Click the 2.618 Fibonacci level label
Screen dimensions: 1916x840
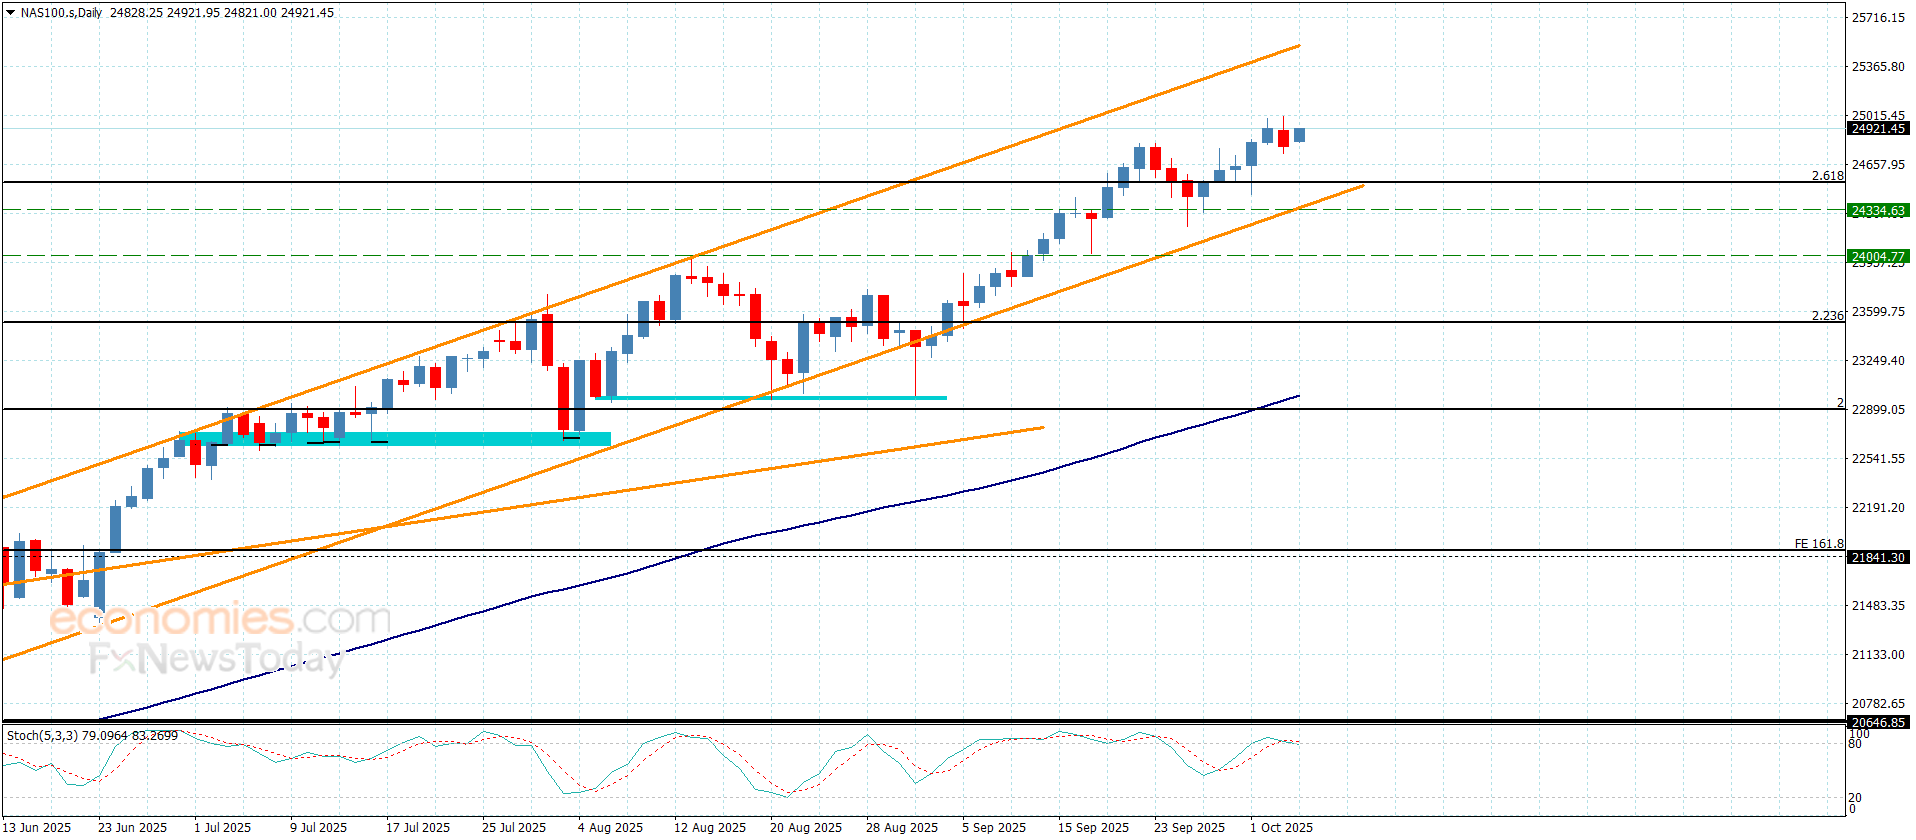click(1827, 176)
